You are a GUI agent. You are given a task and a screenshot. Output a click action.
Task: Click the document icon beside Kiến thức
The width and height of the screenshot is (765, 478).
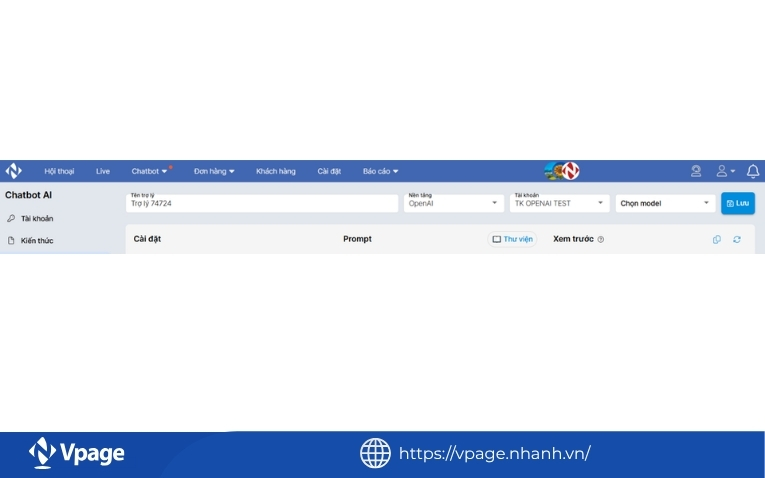coord(11,240)
